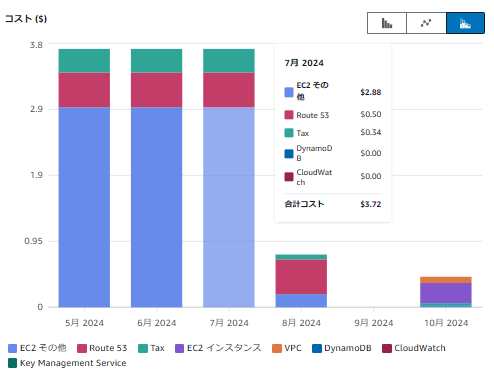Screen dimensions: 494x374
Task: Click the DynamoDB legend swatch
Action: click(x=317, y=348)
